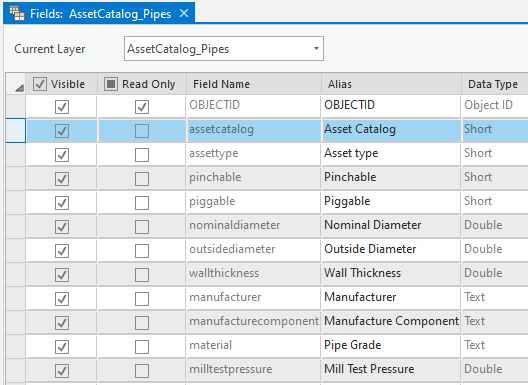Enable Read Only for assetcatalog field
528x385 pixels.
point(142,131)
